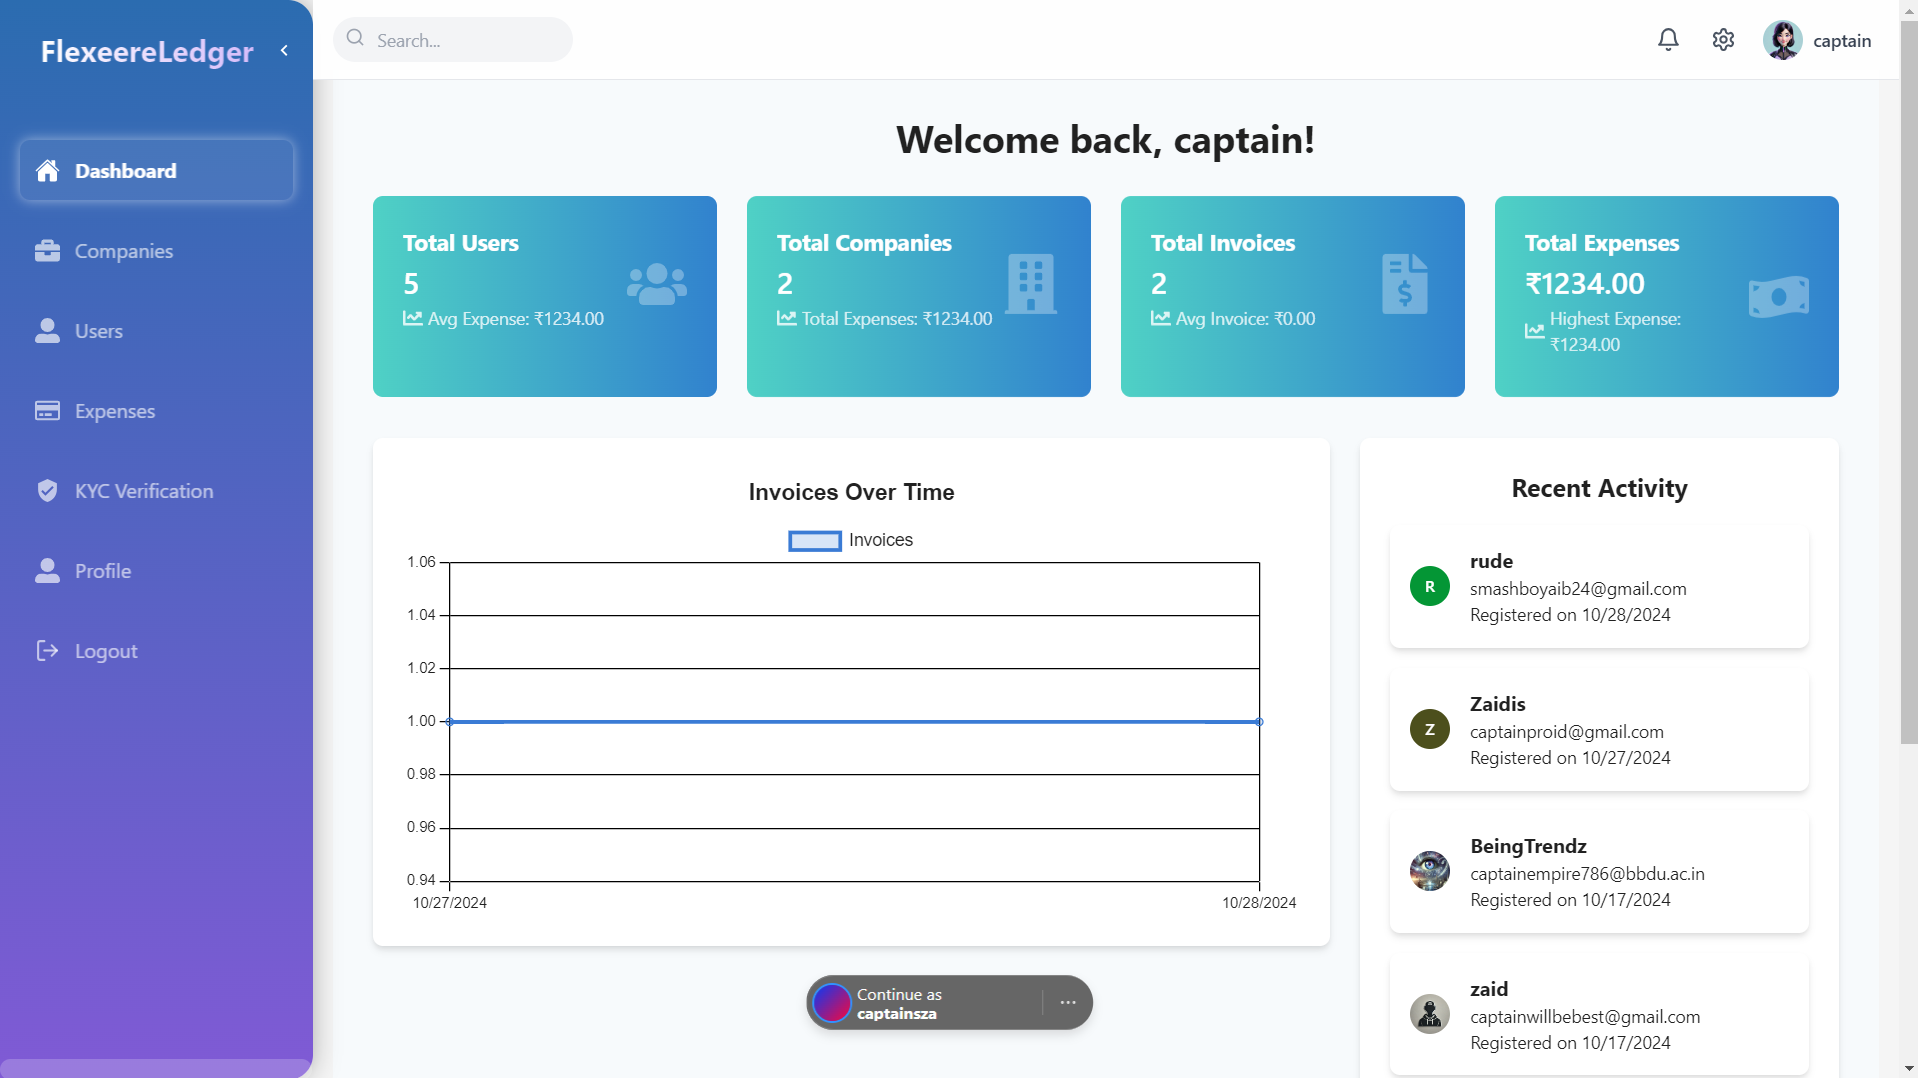Screen dimensions: 1918x1078
Task: Click the captainsza gradient avatar circle
Action: click(832, 1003)
